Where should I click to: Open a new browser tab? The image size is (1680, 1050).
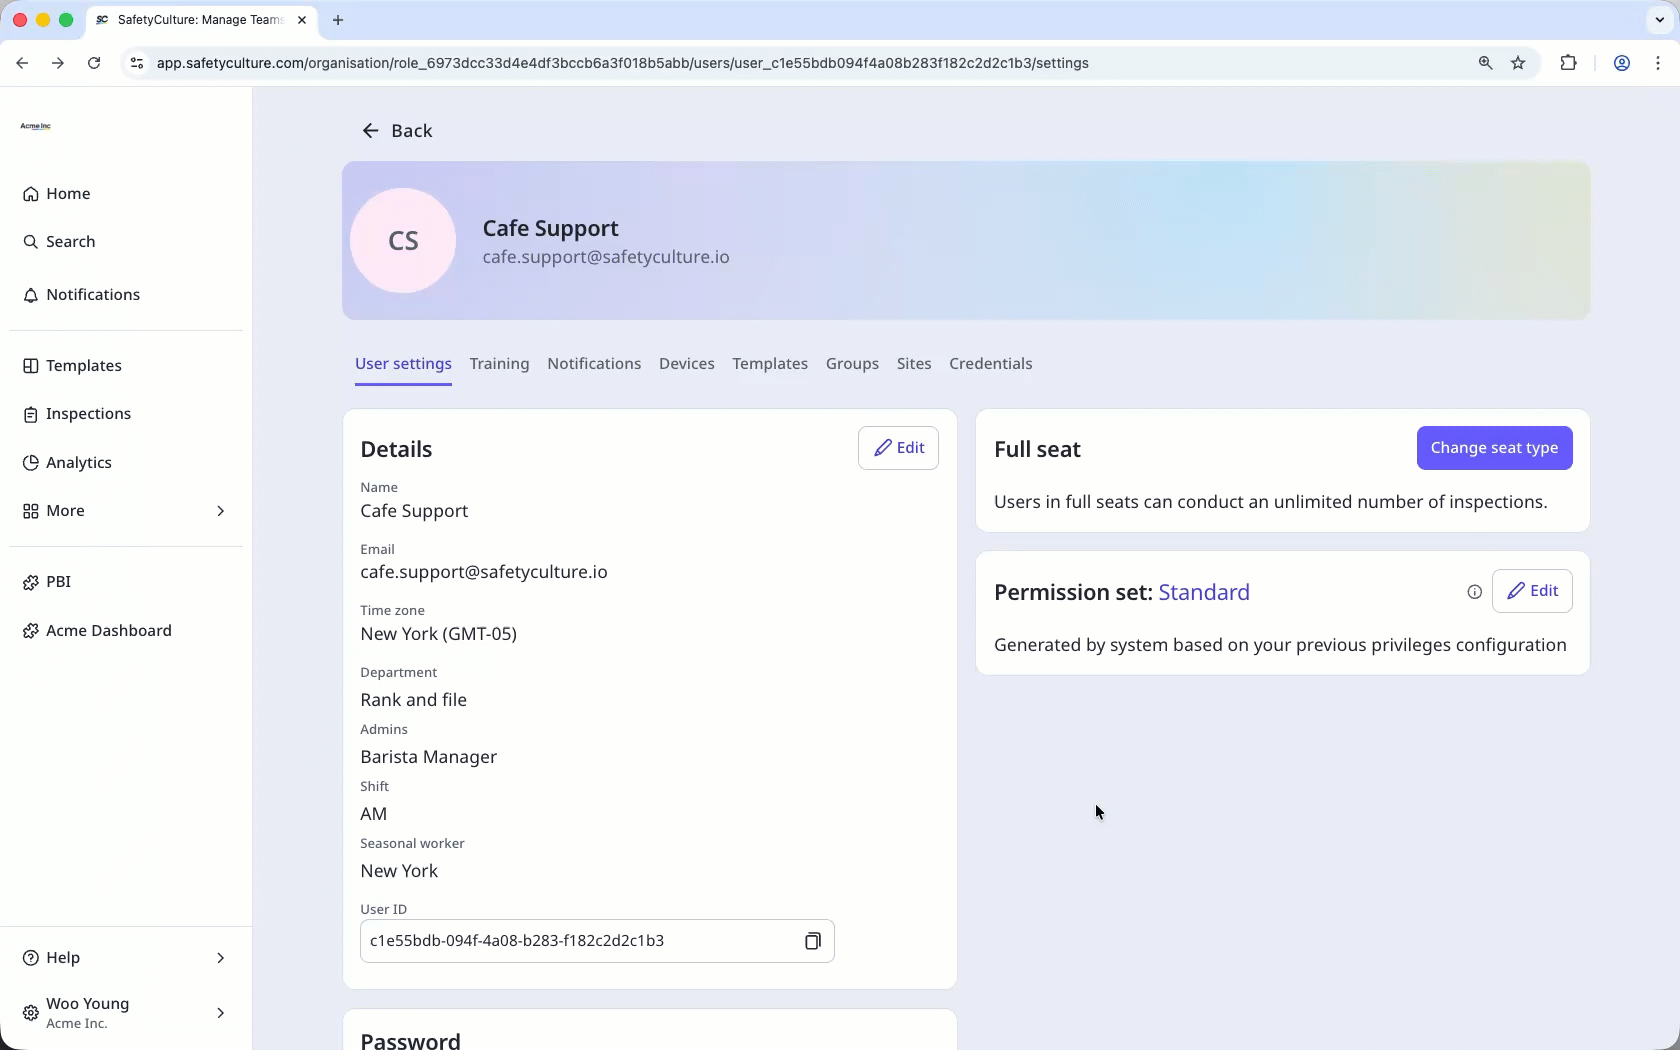click(338, 20)
